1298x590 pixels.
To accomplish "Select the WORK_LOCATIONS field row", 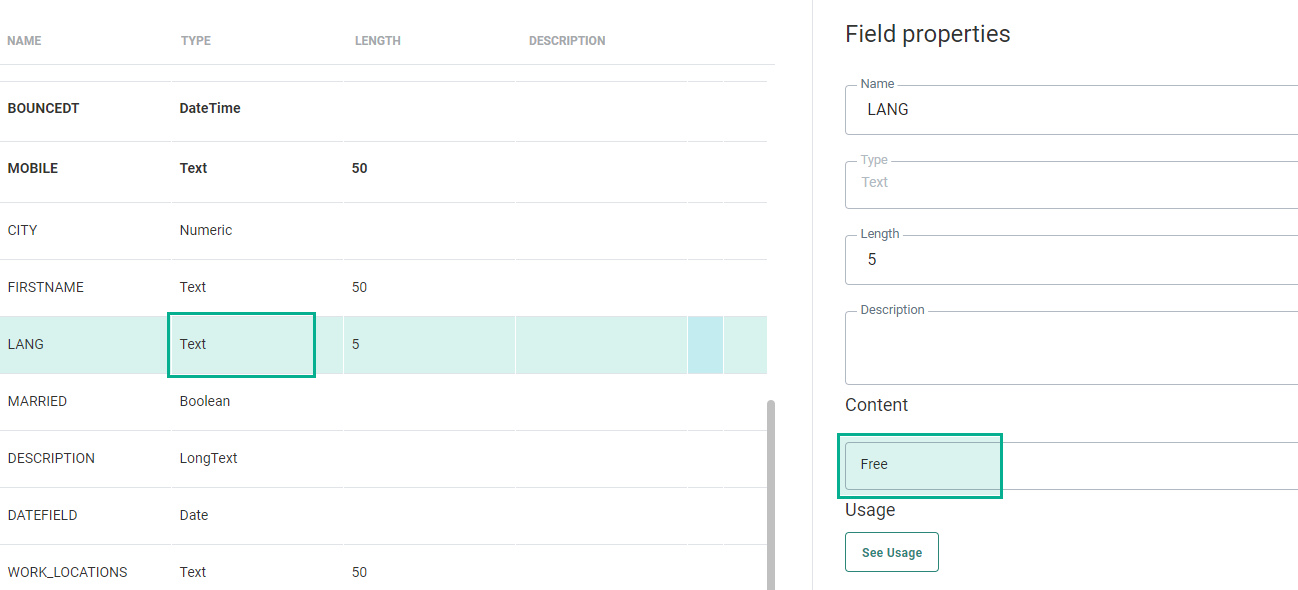I will click(68, 572).
